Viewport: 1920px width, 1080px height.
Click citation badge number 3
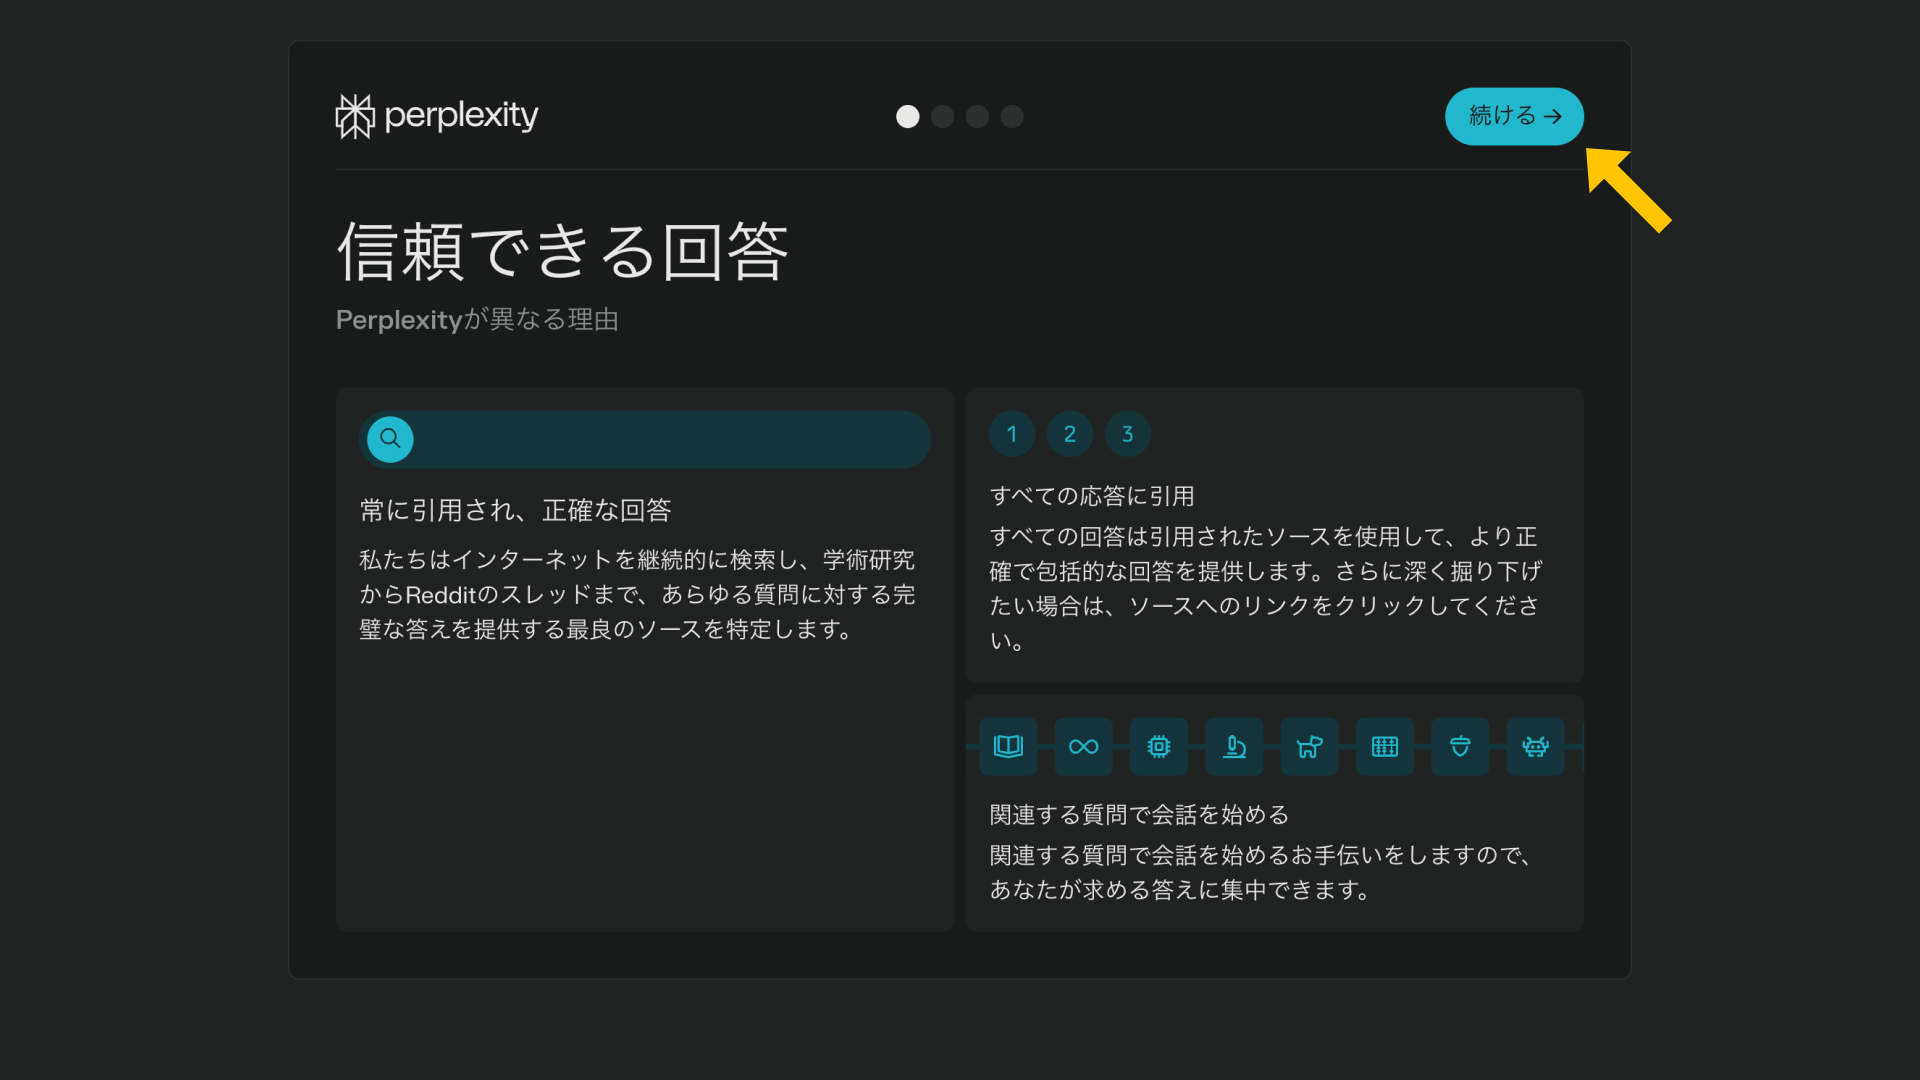[1127, 434]
